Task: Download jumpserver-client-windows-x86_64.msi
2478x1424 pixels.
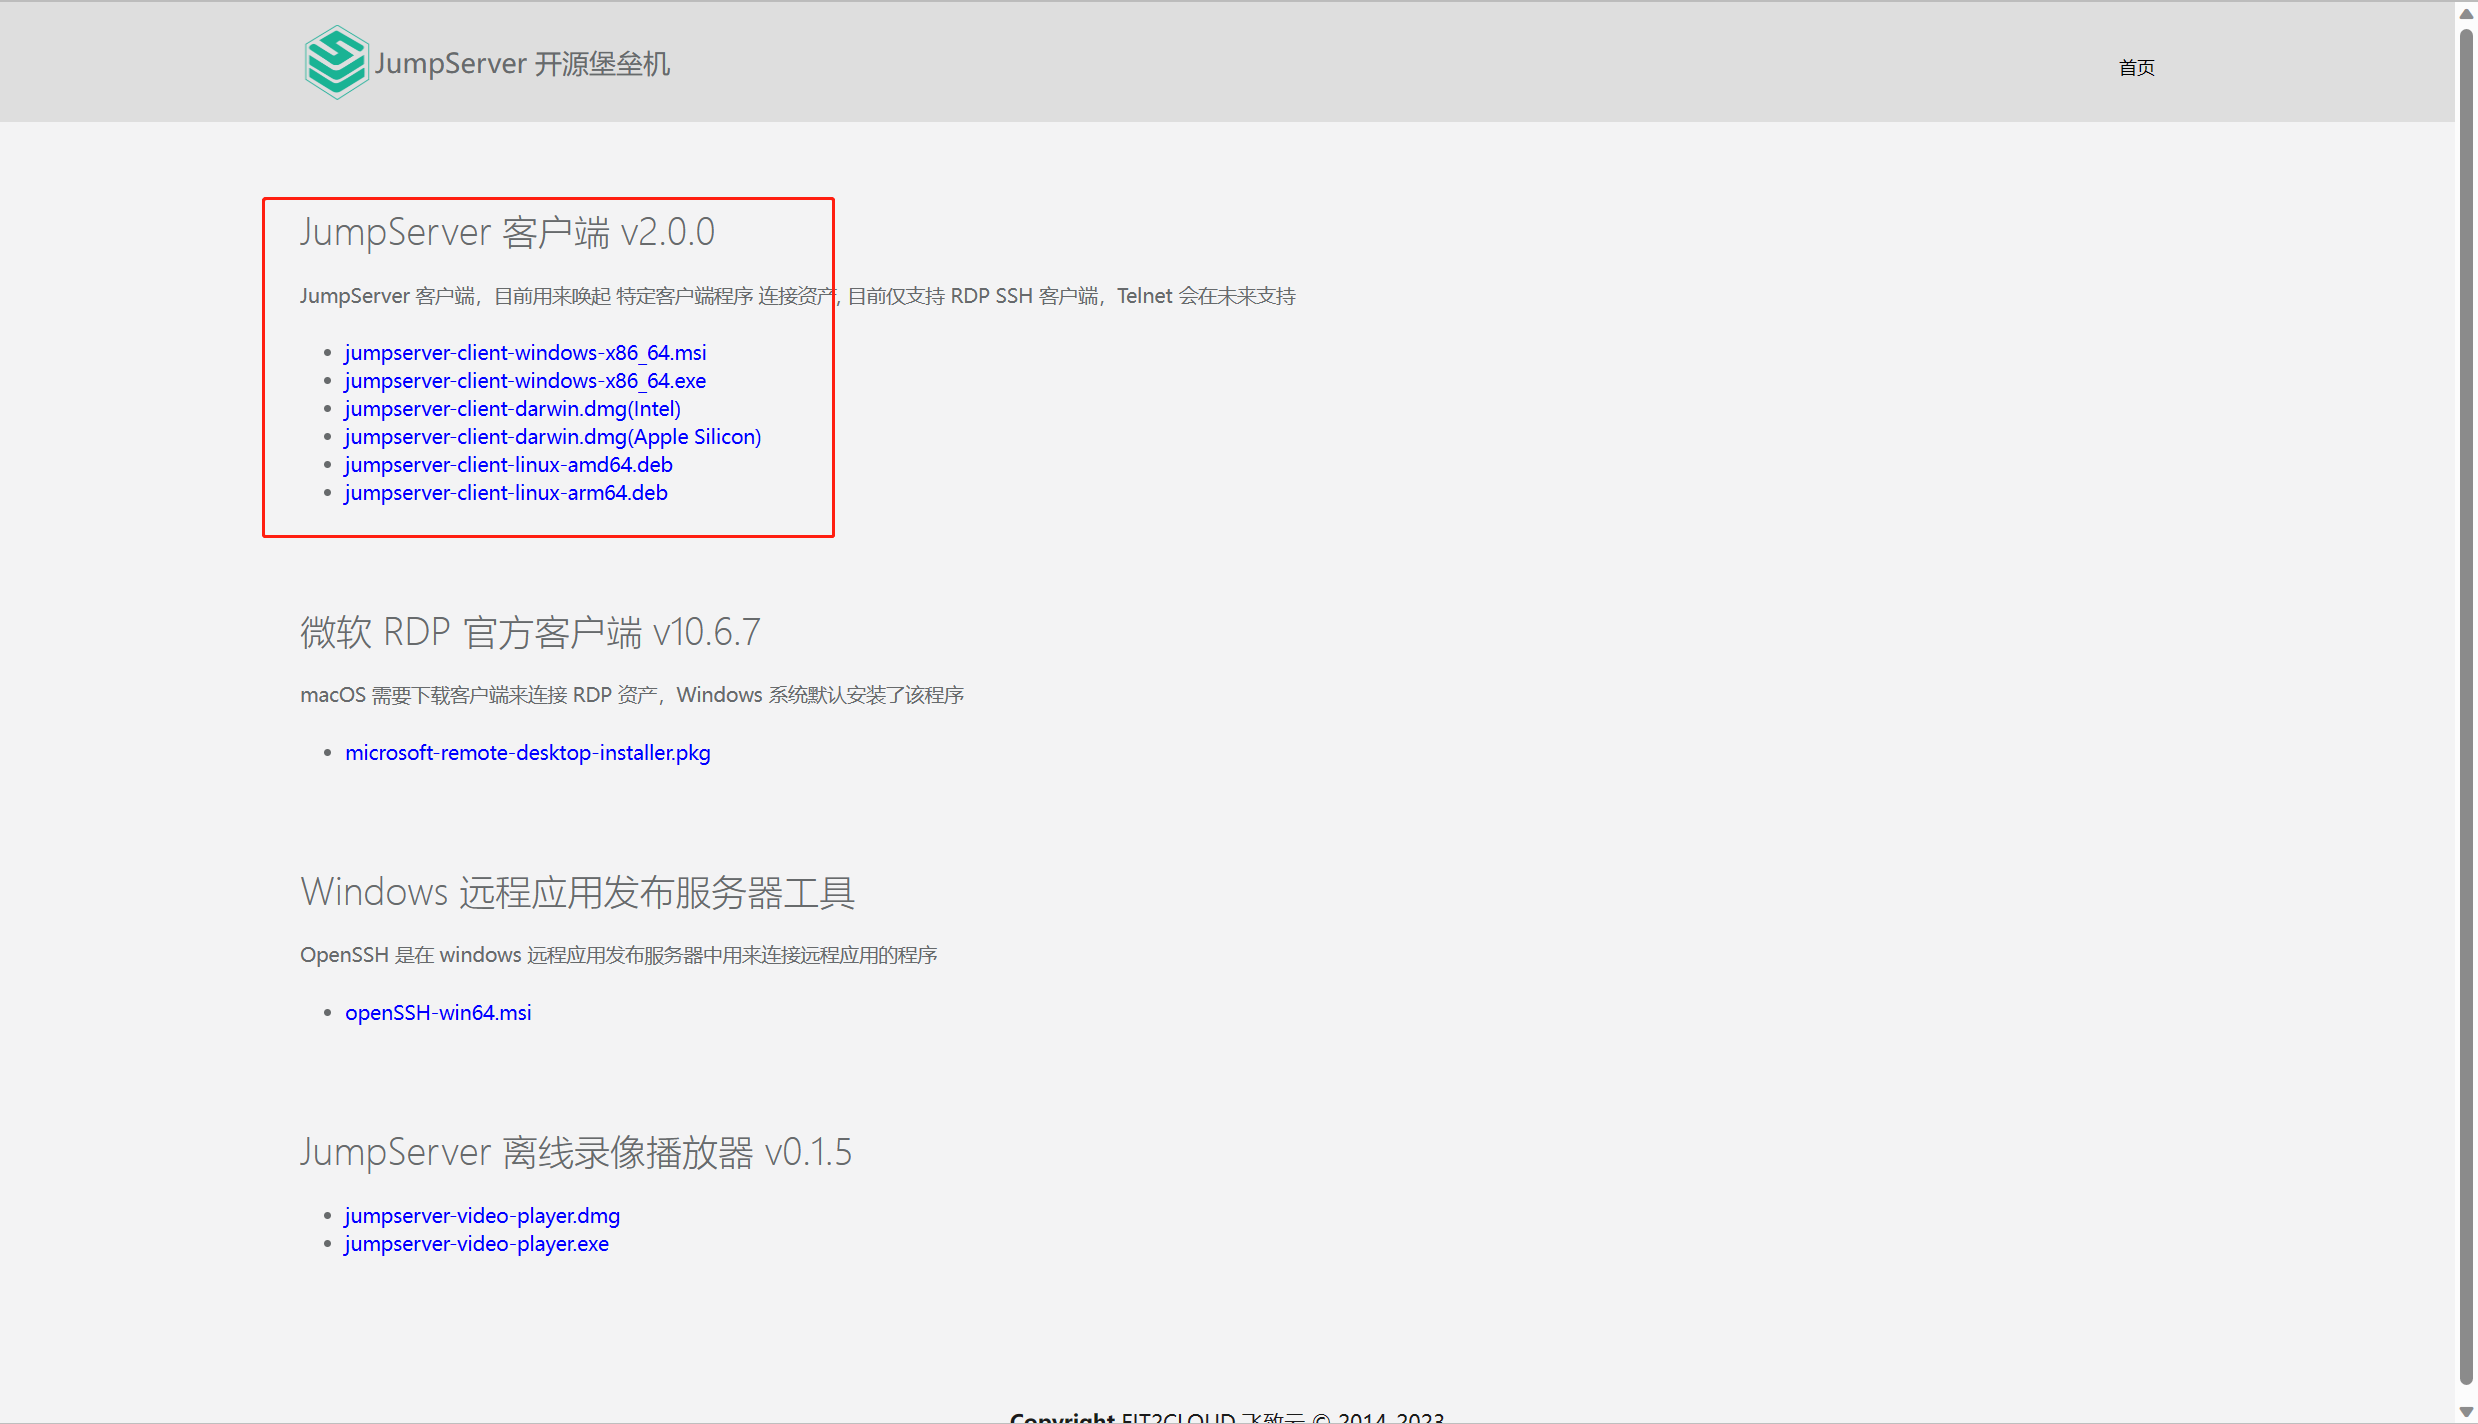Action: tap(524, 352)
